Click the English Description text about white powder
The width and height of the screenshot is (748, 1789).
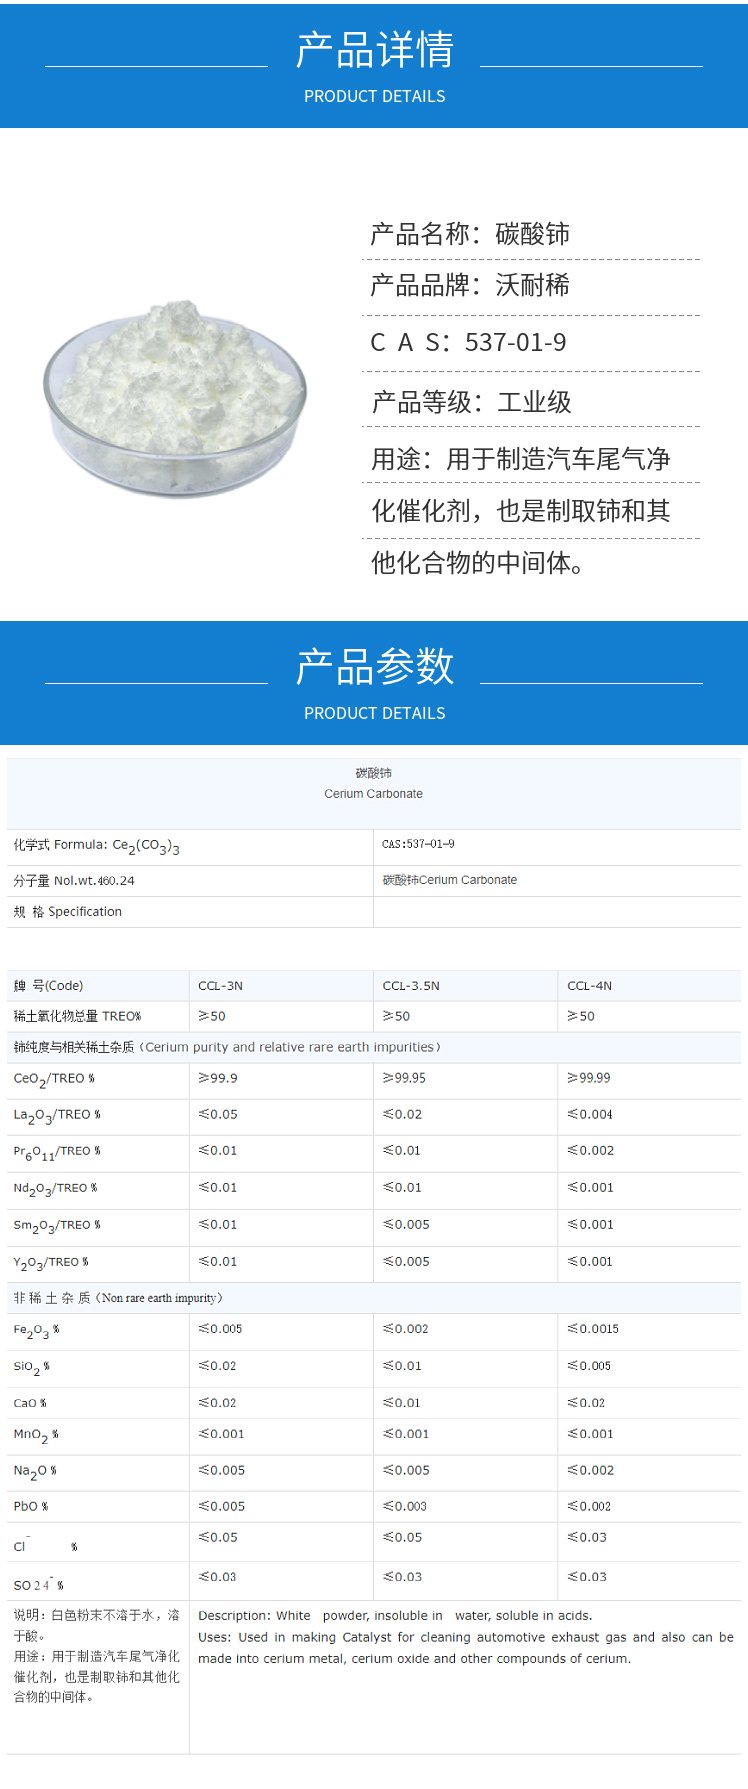coord(395,1615)
